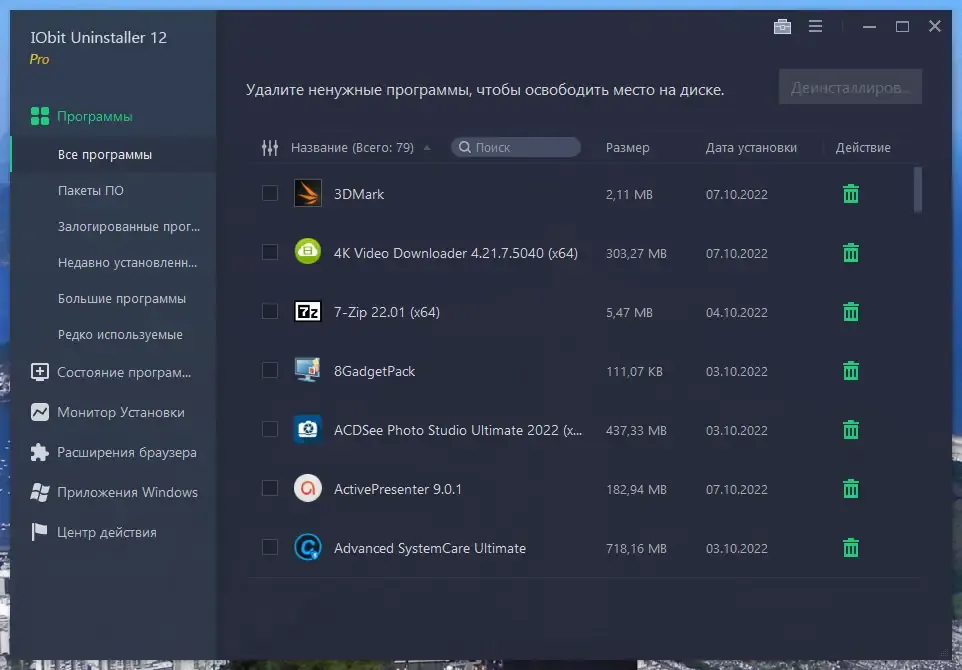Click the trash icon for ActivePresenter
Image resolution: width=962 pixels, height=670 pixels.
(x=850, y=489)
